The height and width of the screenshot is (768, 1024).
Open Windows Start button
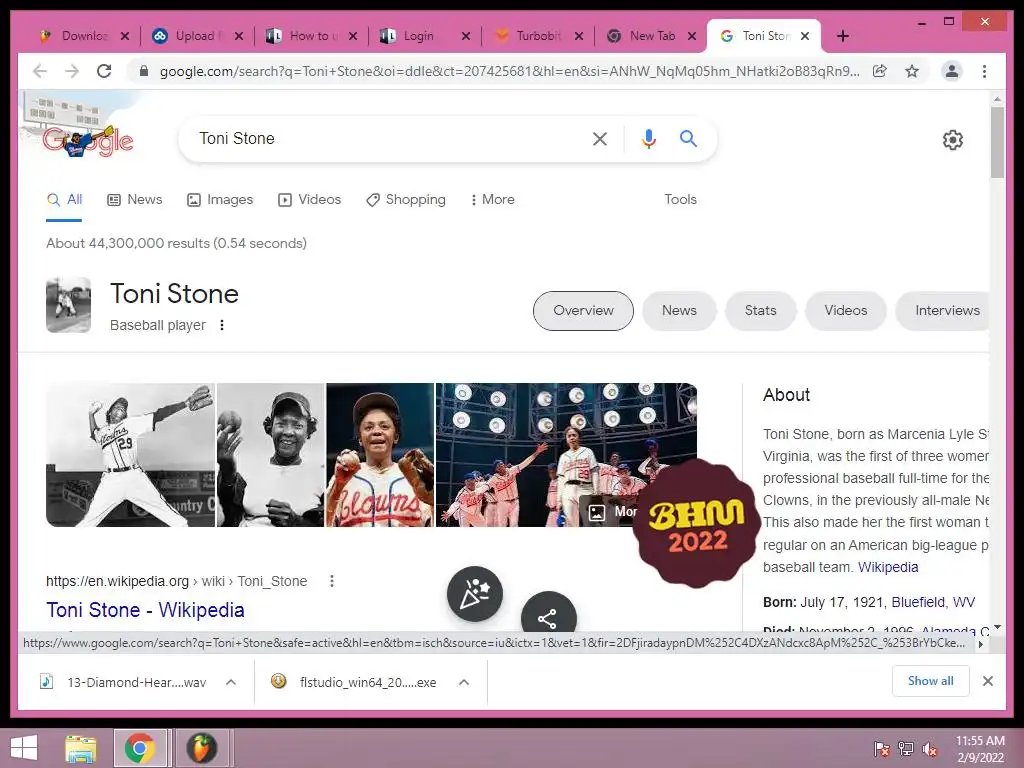24,748
